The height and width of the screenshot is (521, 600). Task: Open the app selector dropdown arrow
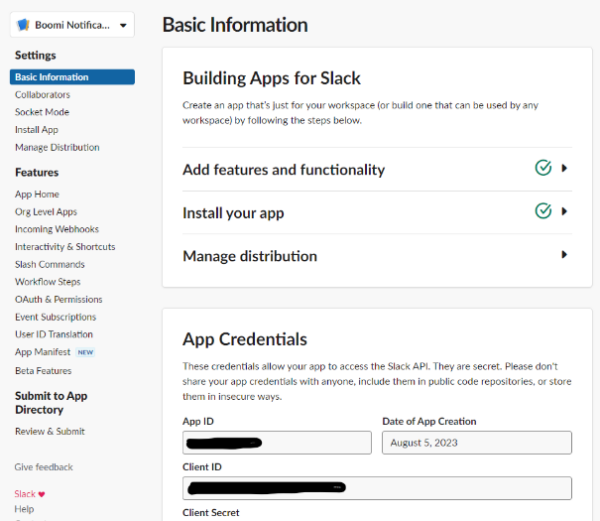click(123, 26)
